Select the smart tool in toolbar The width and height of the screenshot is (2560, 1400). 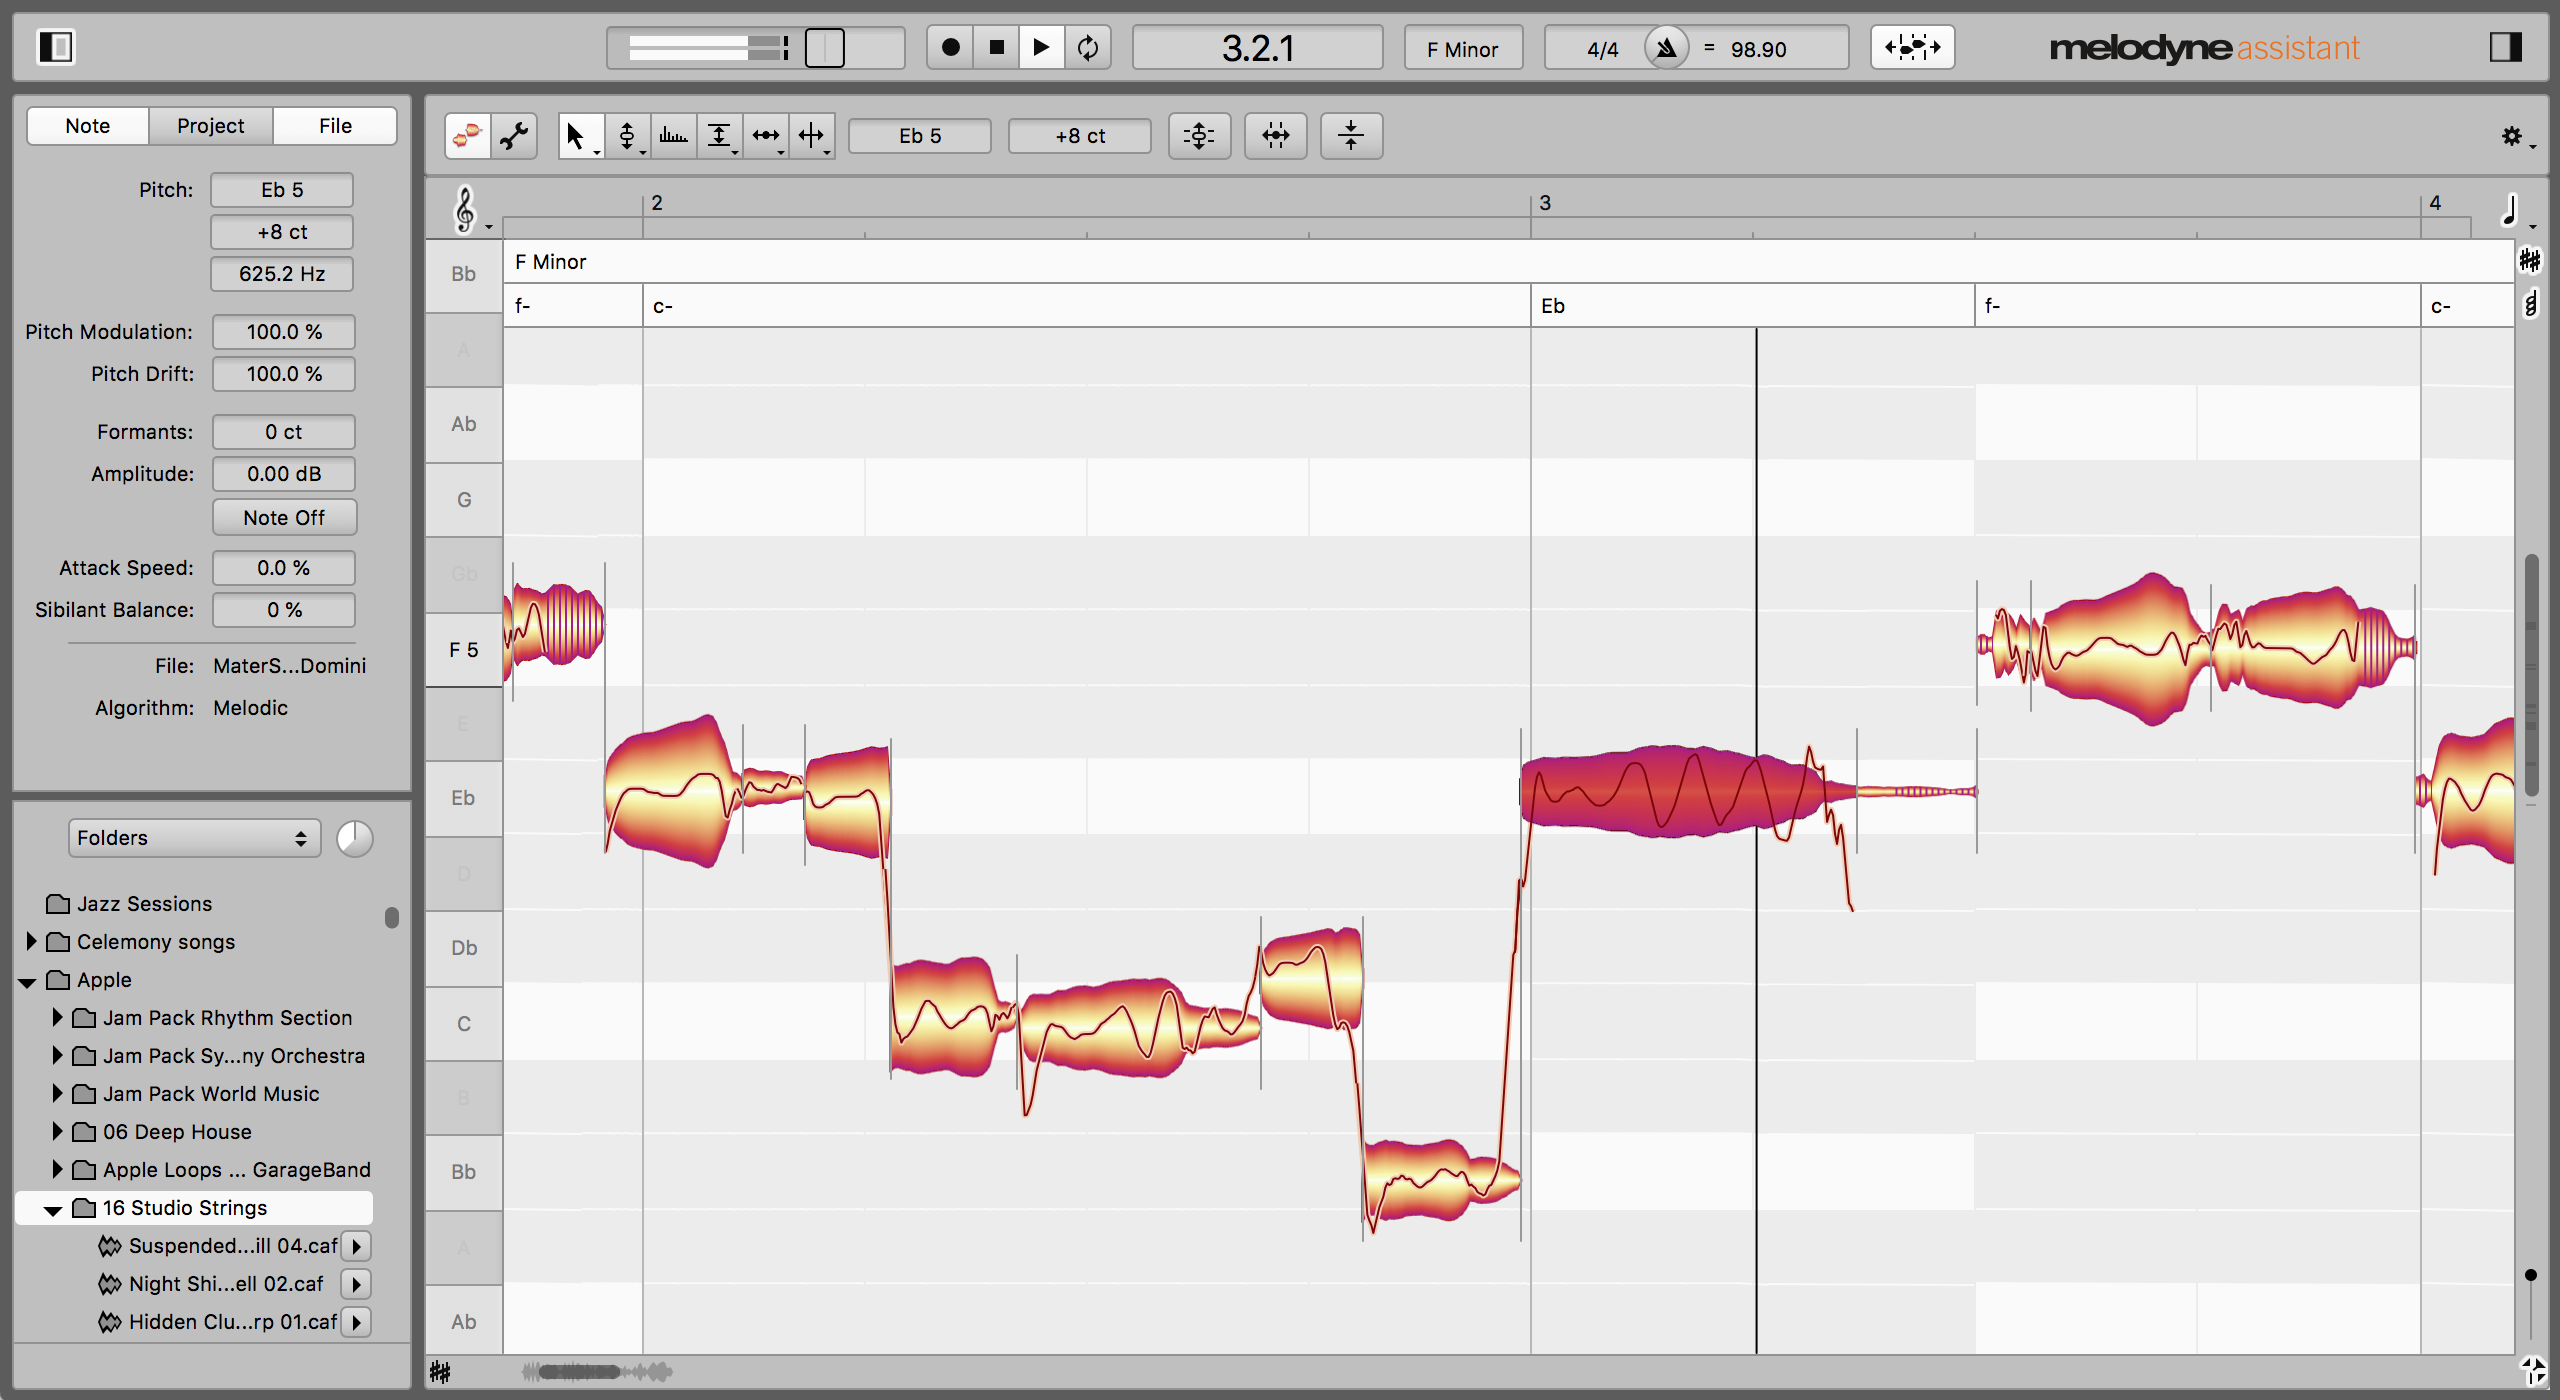coord(579,136)
